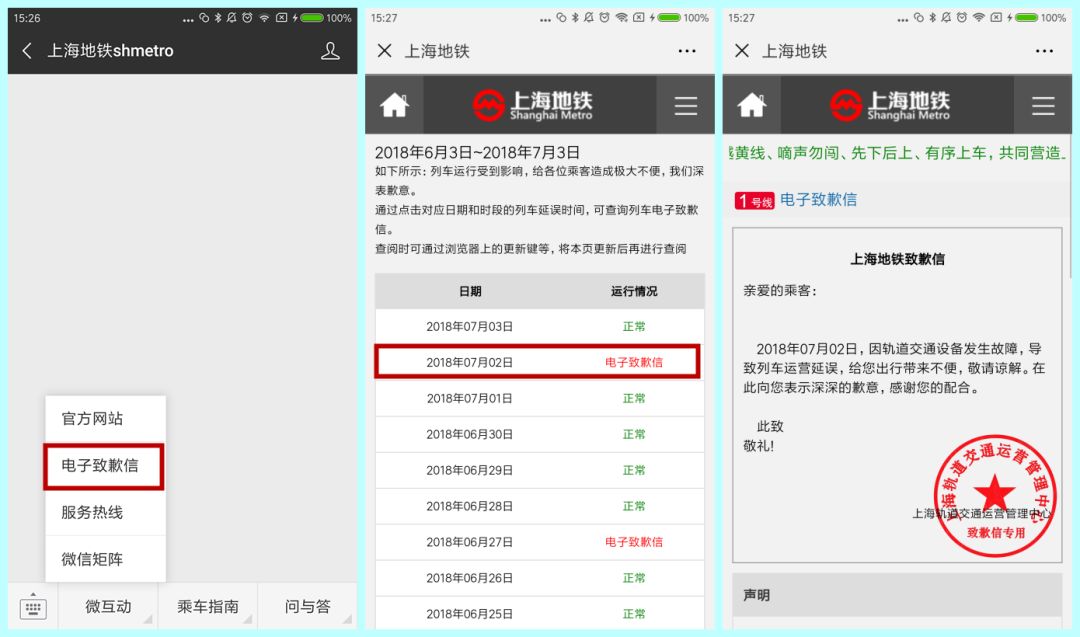
Task: Tap the 15:26 clock in the chat screen status bar
Action: click(27, 18)
